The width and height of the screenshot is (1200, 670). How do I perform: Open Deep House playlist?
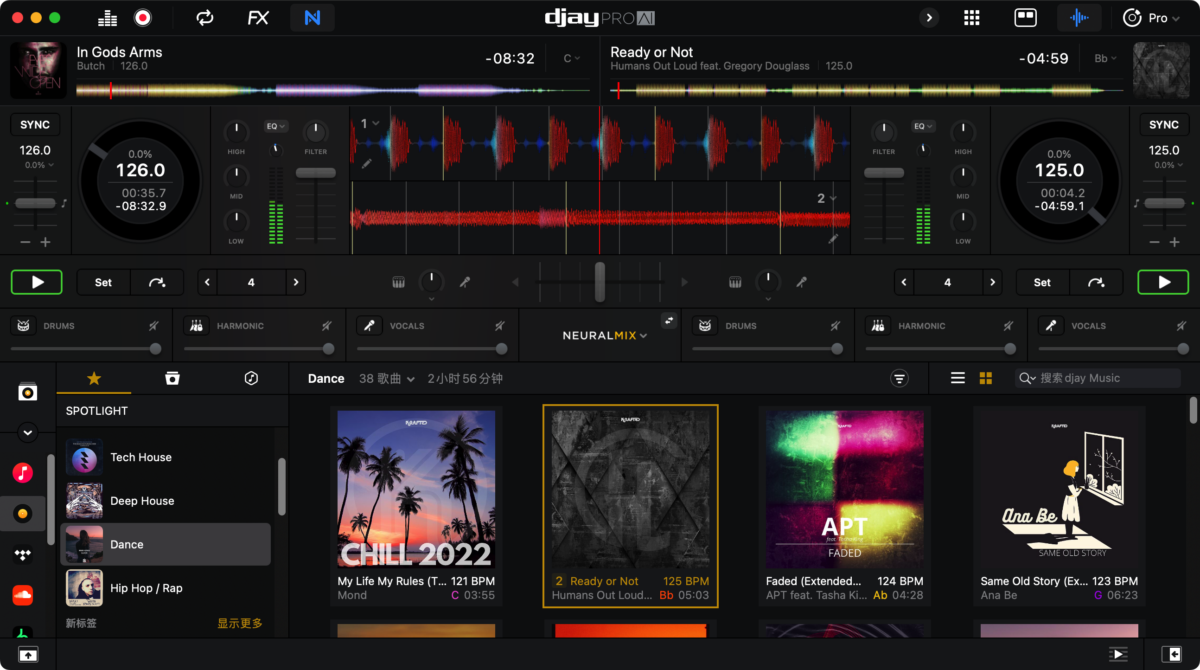pyautogui.click(x=166, y=501)
